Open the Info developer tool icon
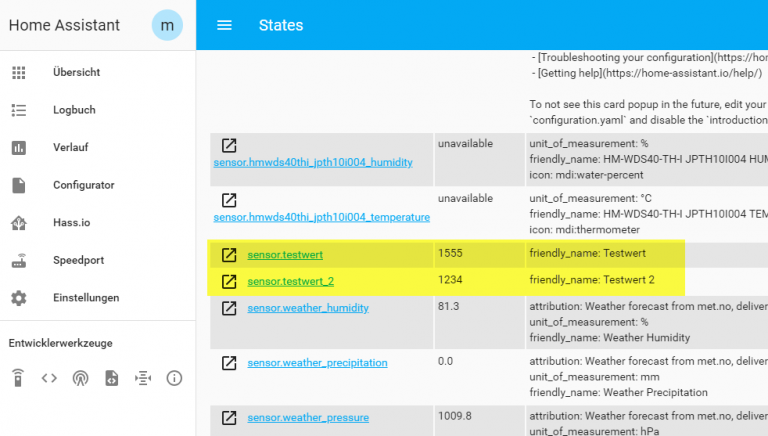768x436 pixels. tap(174, 377)
